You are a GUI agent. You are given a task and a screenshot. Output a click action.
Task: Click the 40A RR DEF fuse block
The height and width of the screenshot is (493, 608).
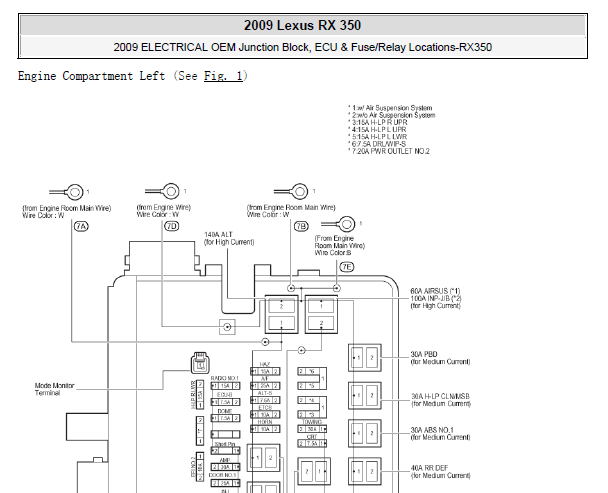pyautogui.click(x=364, y=471)
